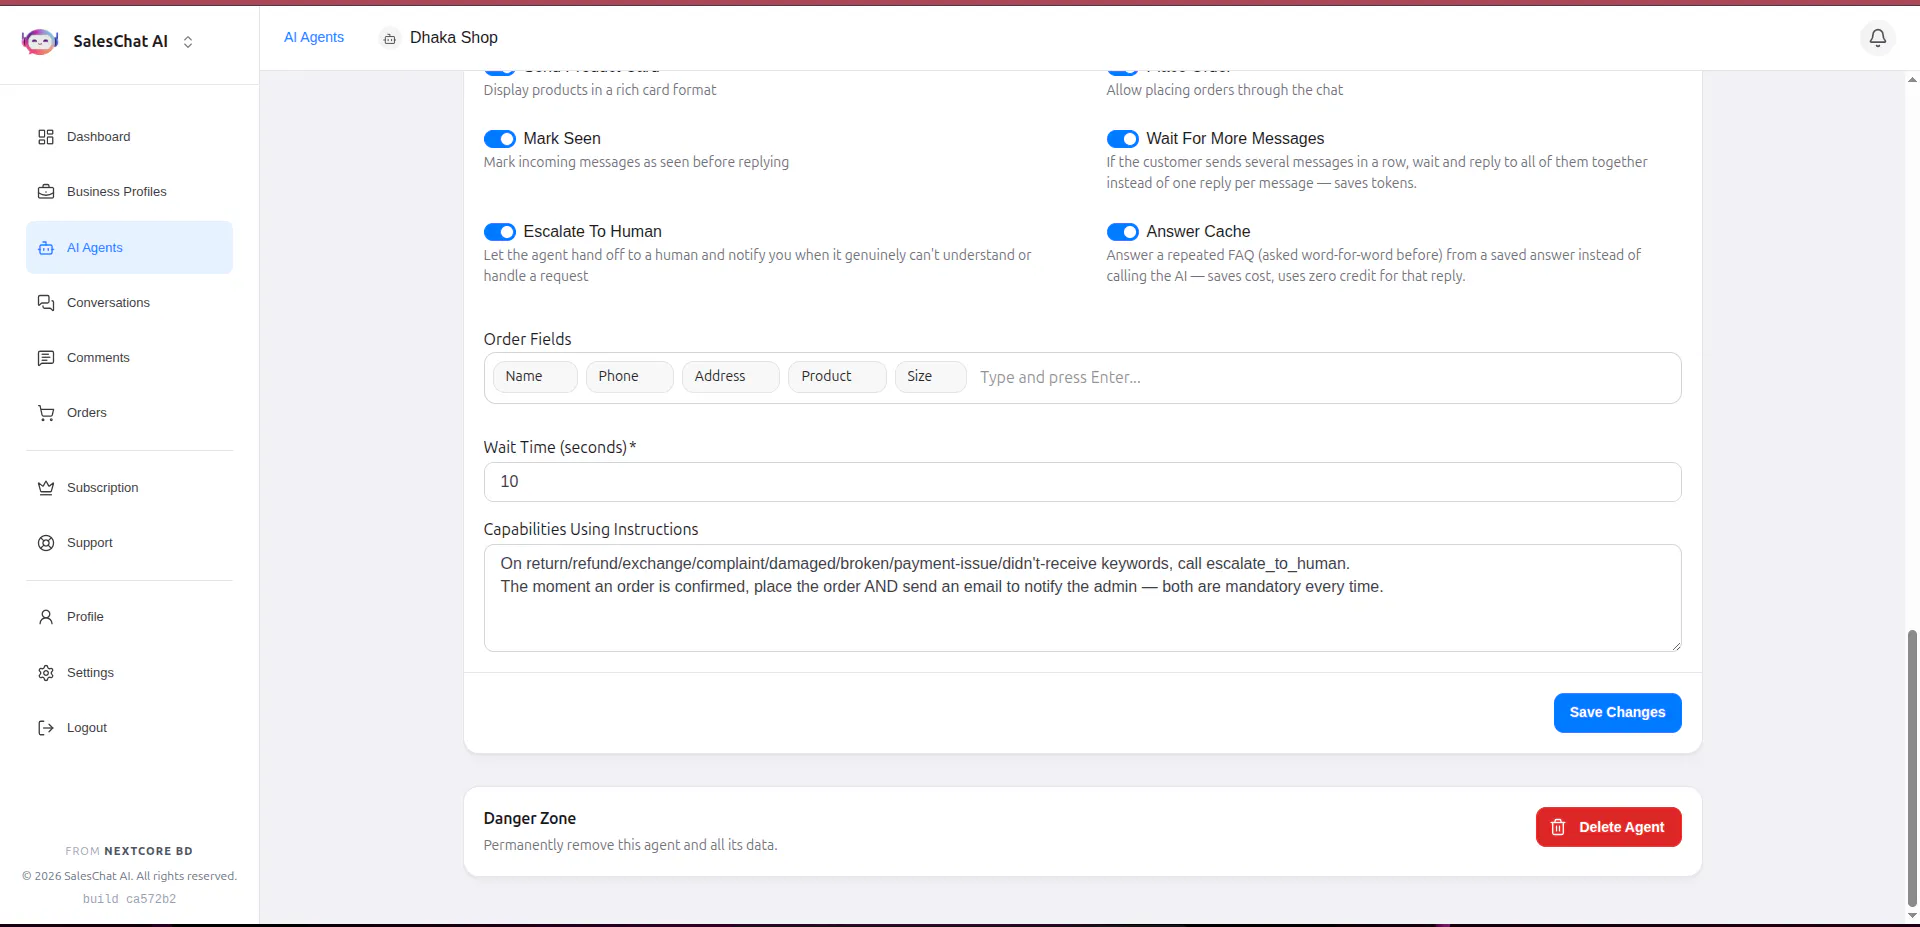Click the AI Agents breadcrumb link
Screen dimensions: 1920x927
pos(314,37)
